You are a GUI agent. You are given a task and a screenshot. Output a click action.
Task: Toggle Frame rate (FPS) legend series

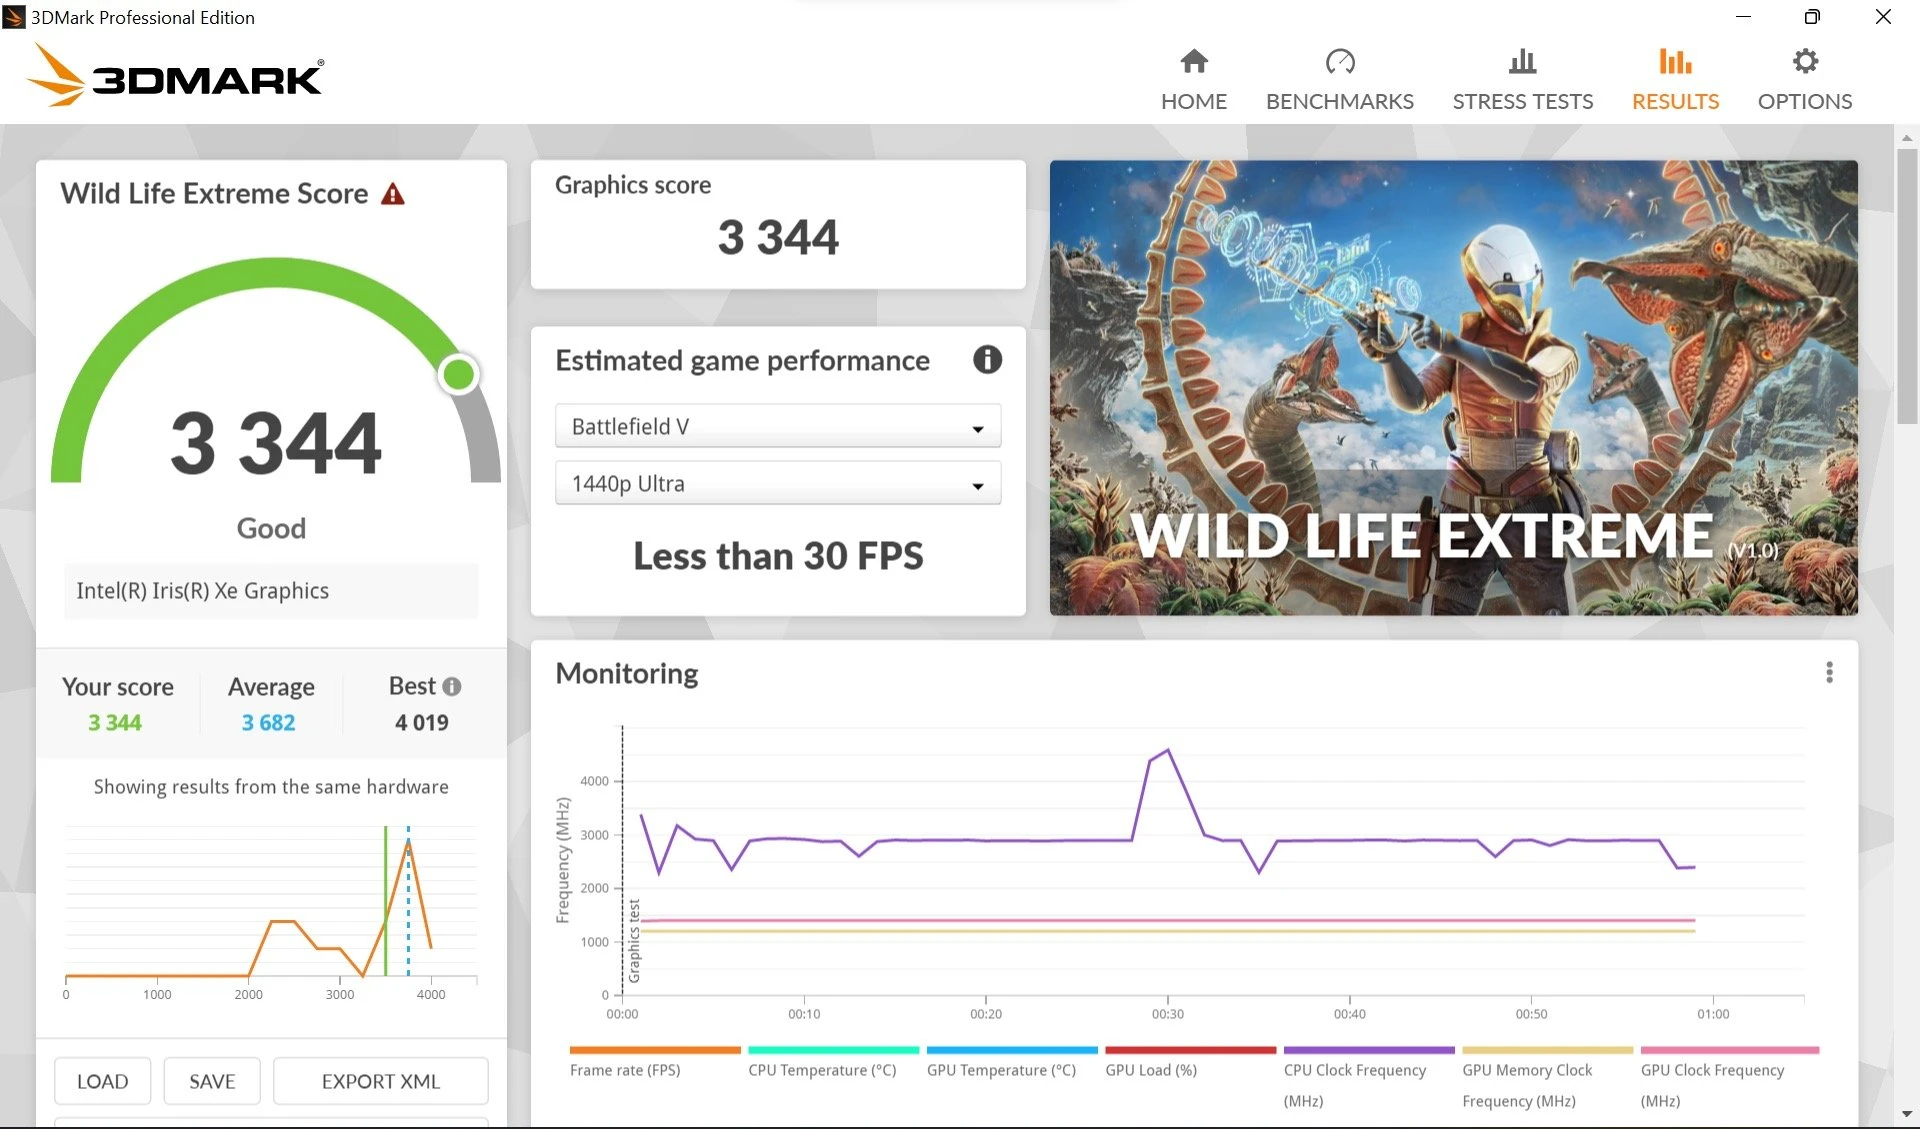[625, 1070]
